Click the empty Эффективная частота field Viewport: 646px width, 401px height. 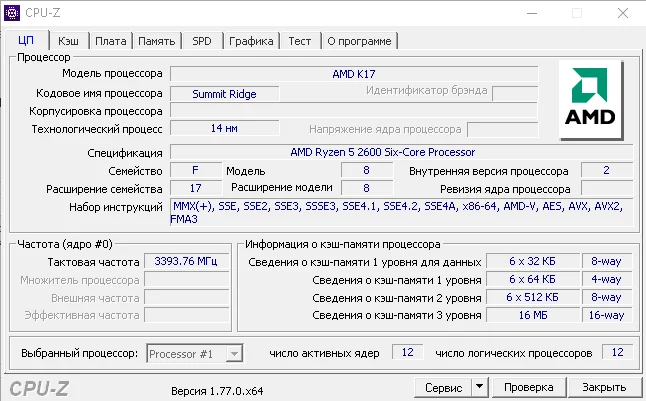187,315
